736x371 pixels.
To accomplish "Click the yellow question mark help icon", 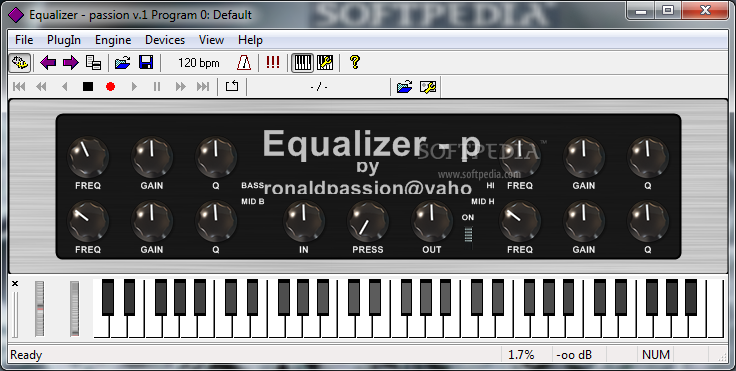I will (355, 62).
